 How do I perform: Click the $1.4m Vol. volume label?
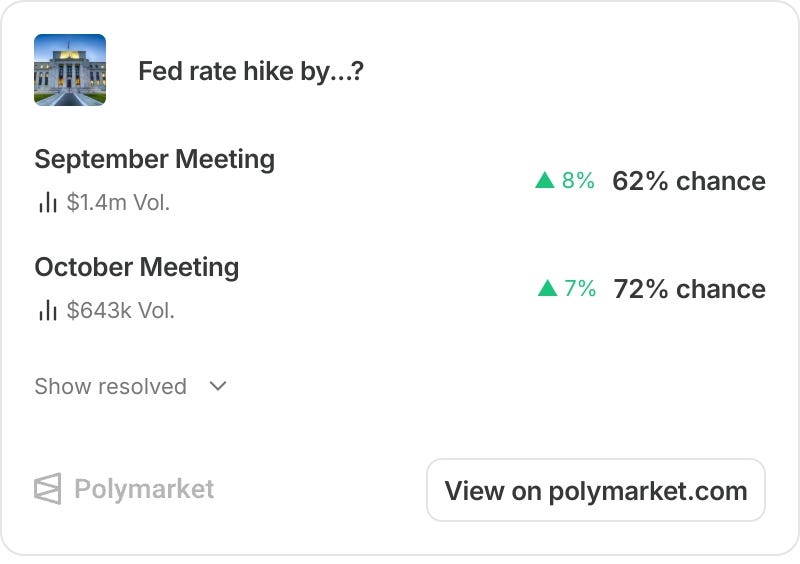point(118,202)
